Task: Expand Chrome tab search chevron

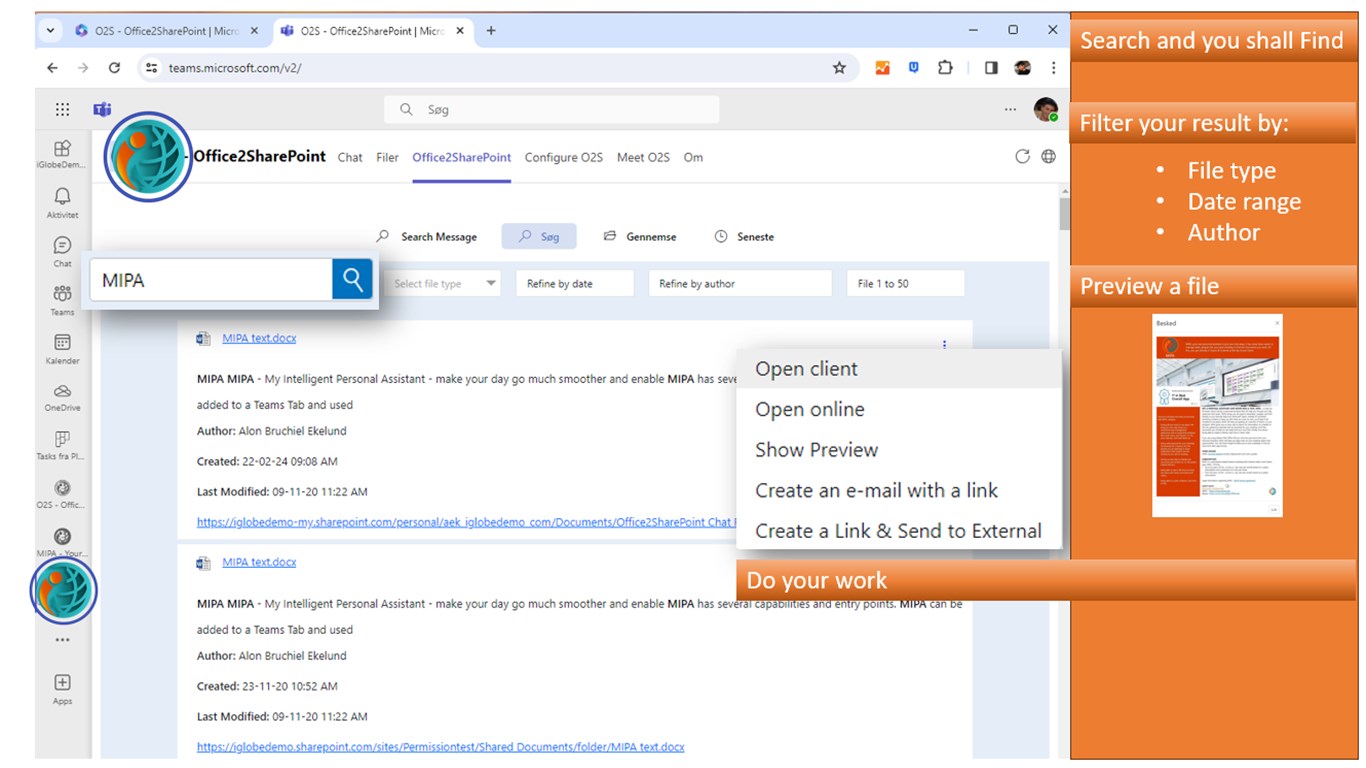Action: point(50,30)
